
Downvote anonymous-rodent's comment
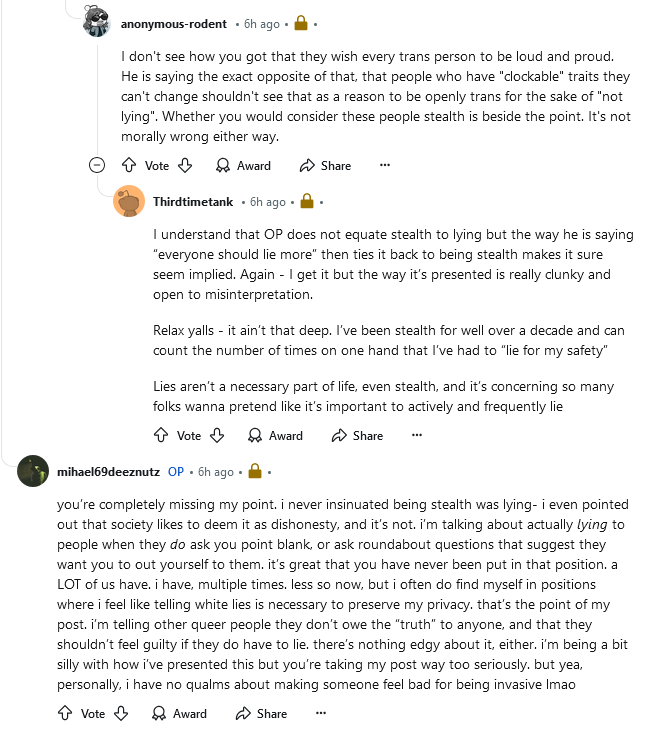pyautogui.click(x=185, y=166)
